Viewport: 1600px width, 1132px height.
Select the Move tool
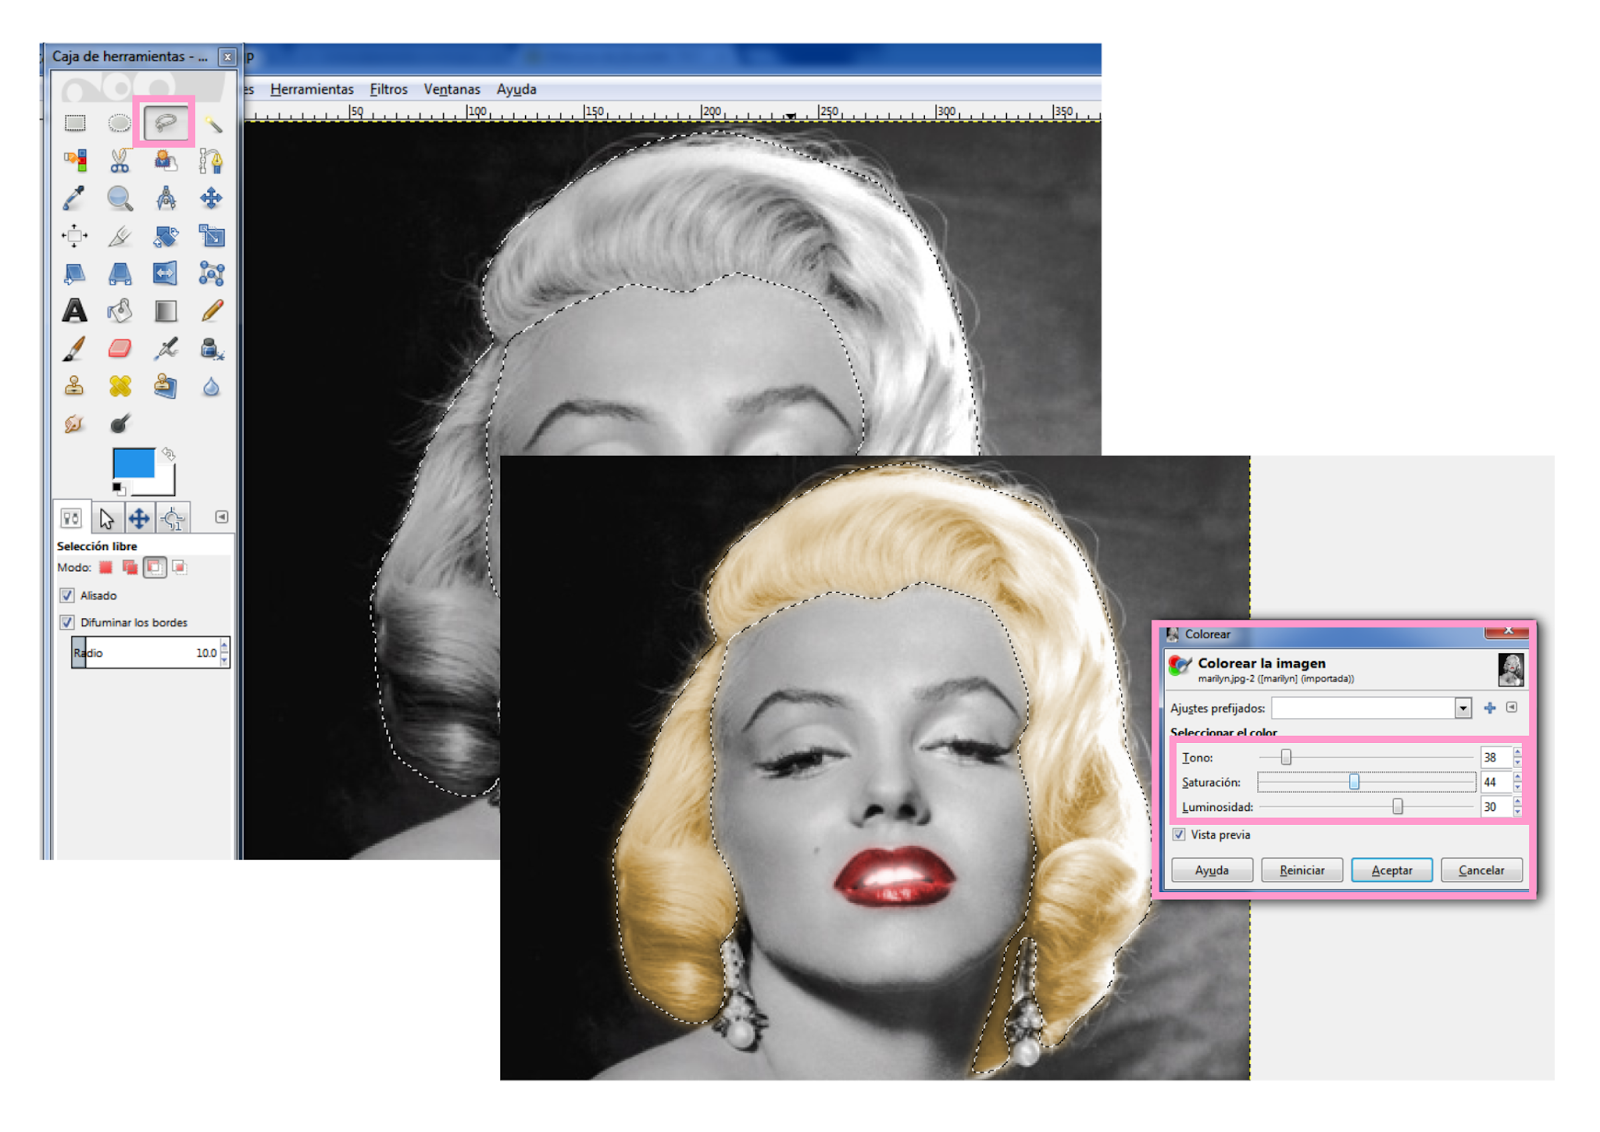click(211, 198)
